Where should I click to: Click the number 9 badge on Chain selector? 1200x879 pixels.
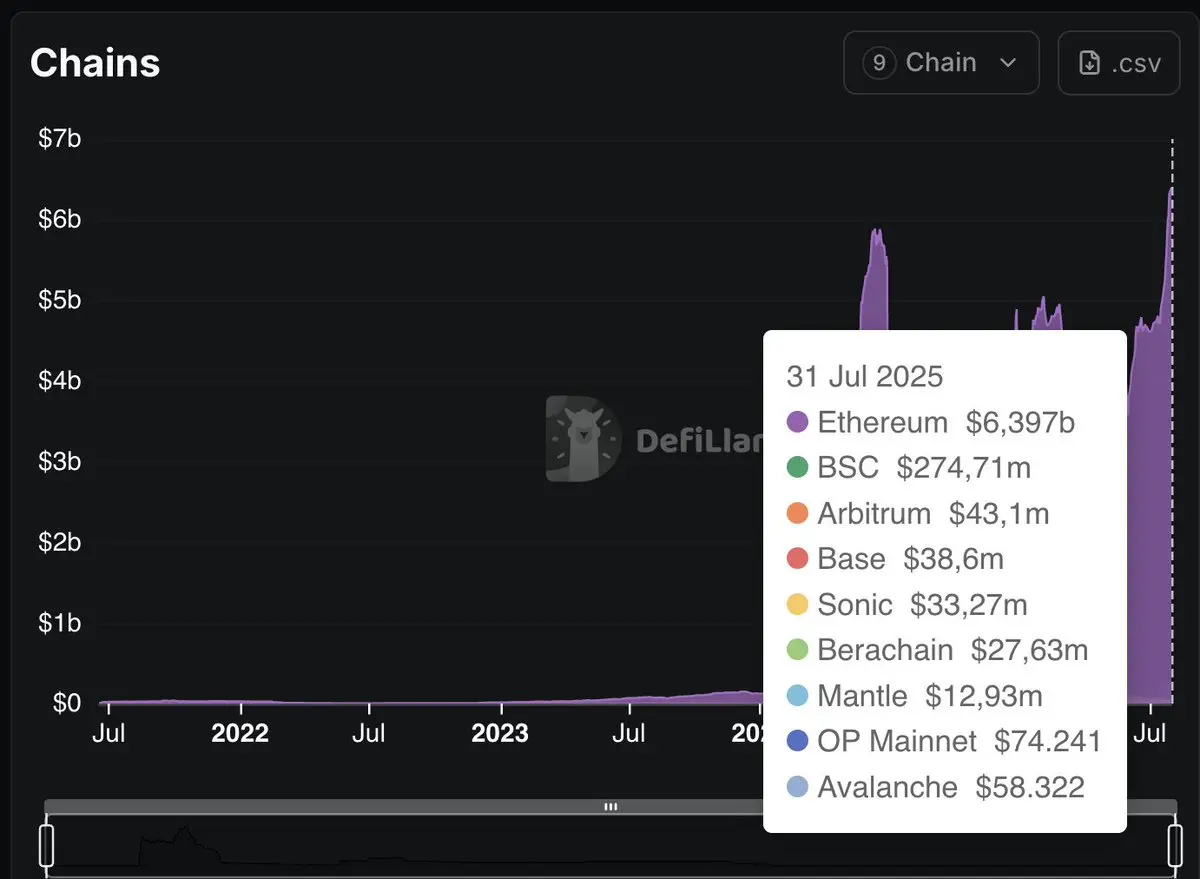pyautogui.click(x=878, y=63)
